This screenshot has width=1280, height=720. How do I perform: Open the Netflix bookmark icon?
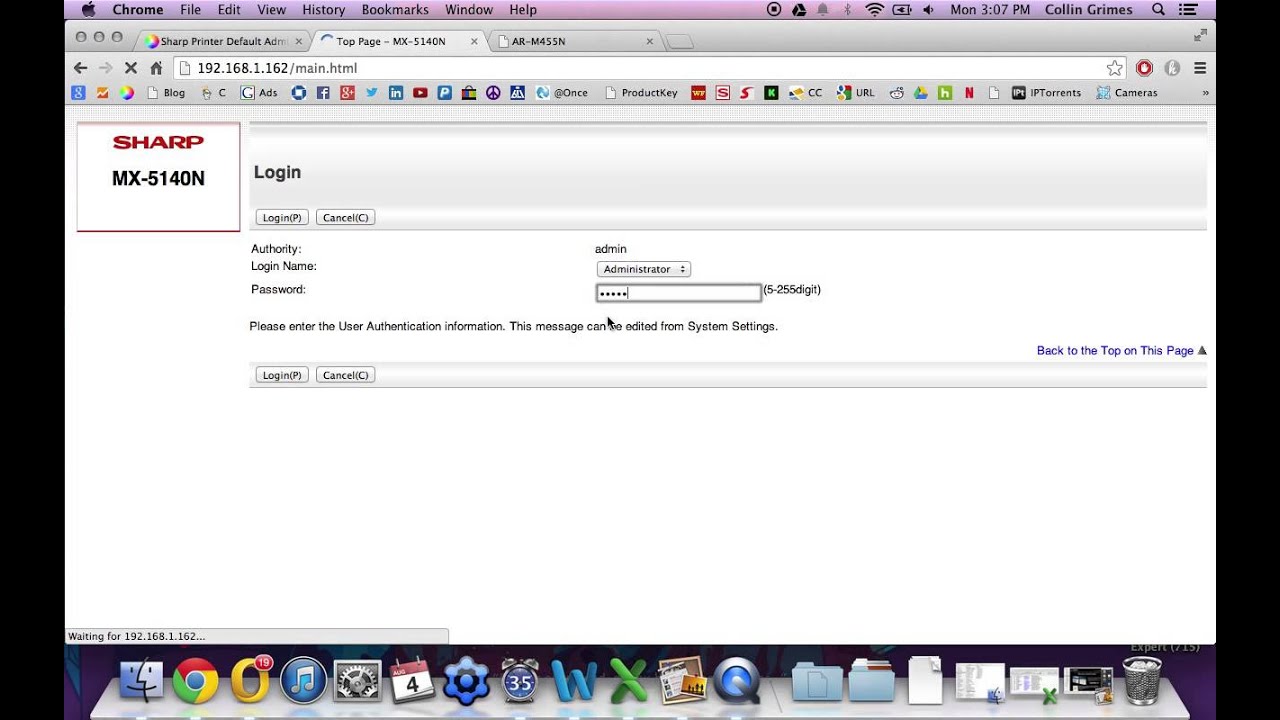(x=969, y=93)
